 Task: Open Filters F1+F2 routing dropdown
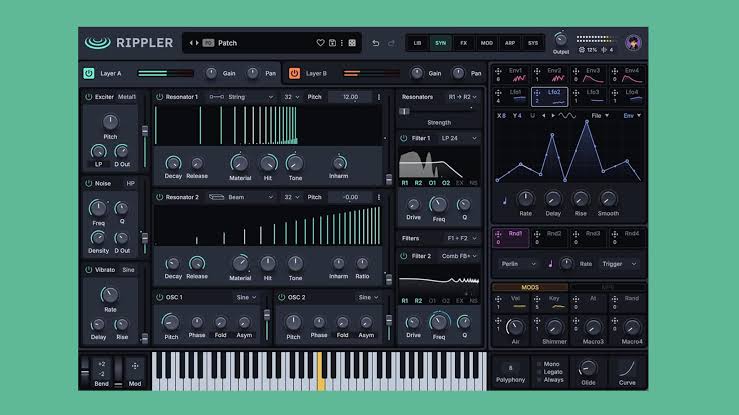point(462,238)
